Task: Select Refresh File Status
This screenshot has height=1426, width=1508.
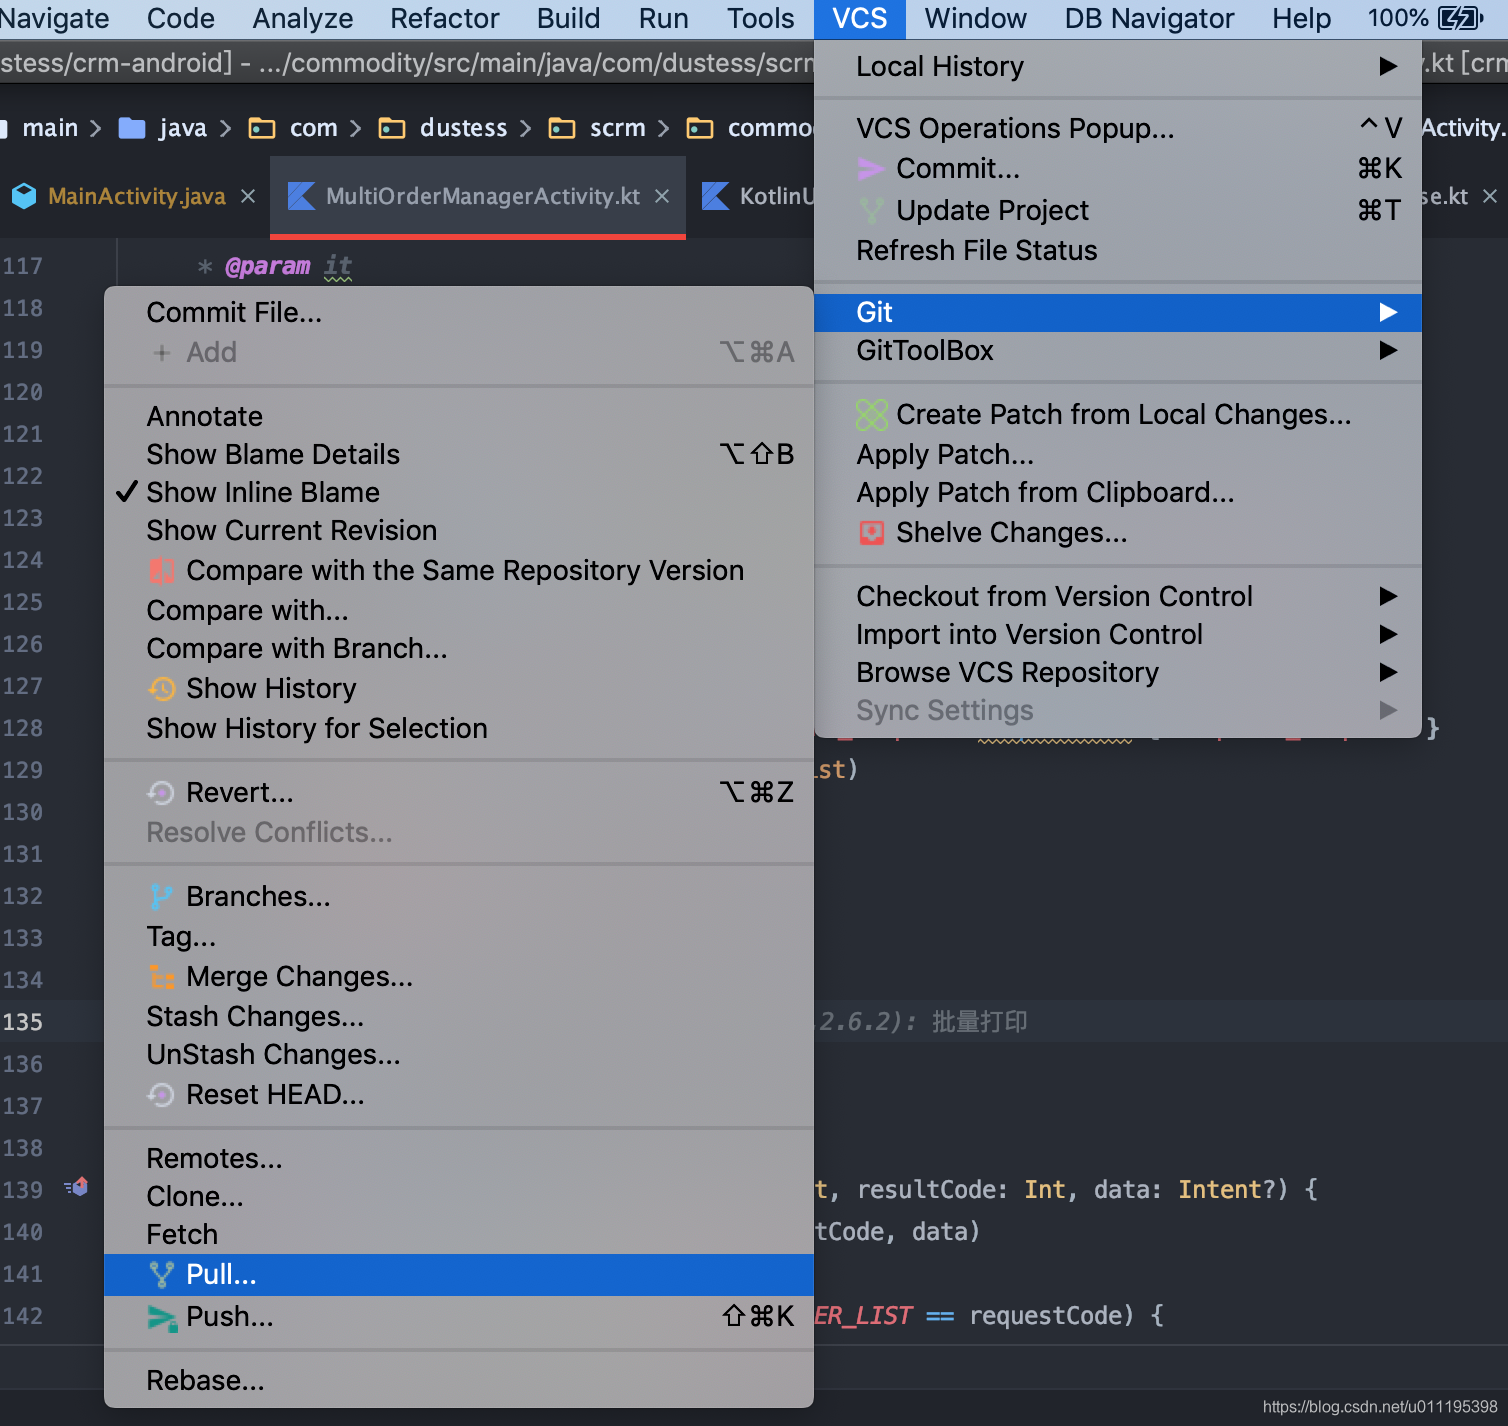Action: pyautogui.click(x=1118, y=250)
